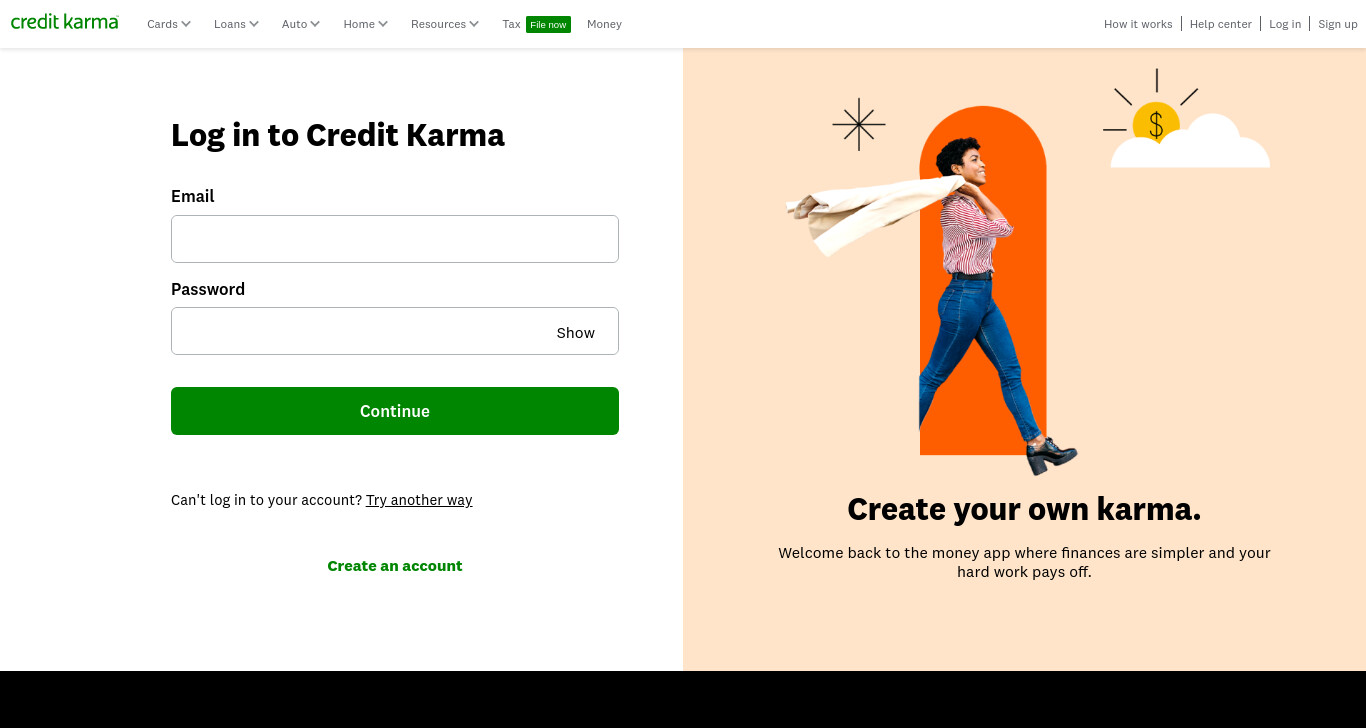1366x728 pixels.
Task: Focus the Email input field
Action: (x=395, y=239)
